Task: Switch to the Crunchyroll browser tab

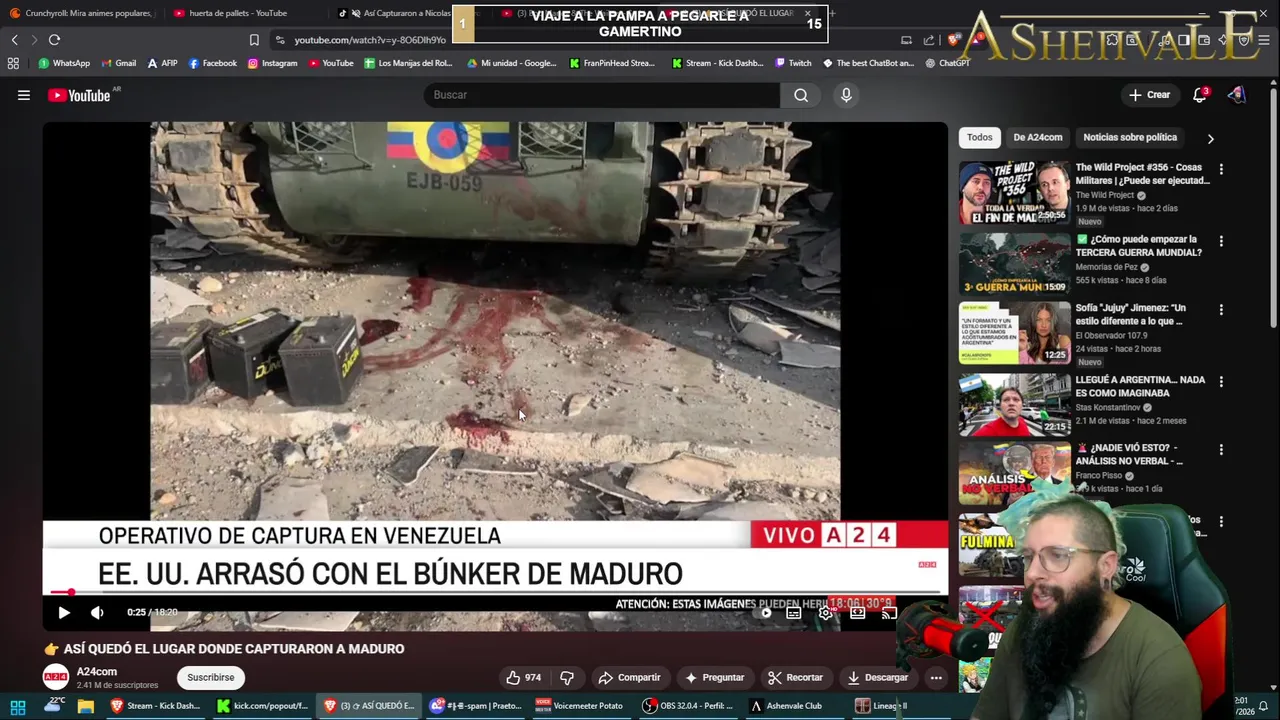Action: pyautogui.click(x=80, y=13)
